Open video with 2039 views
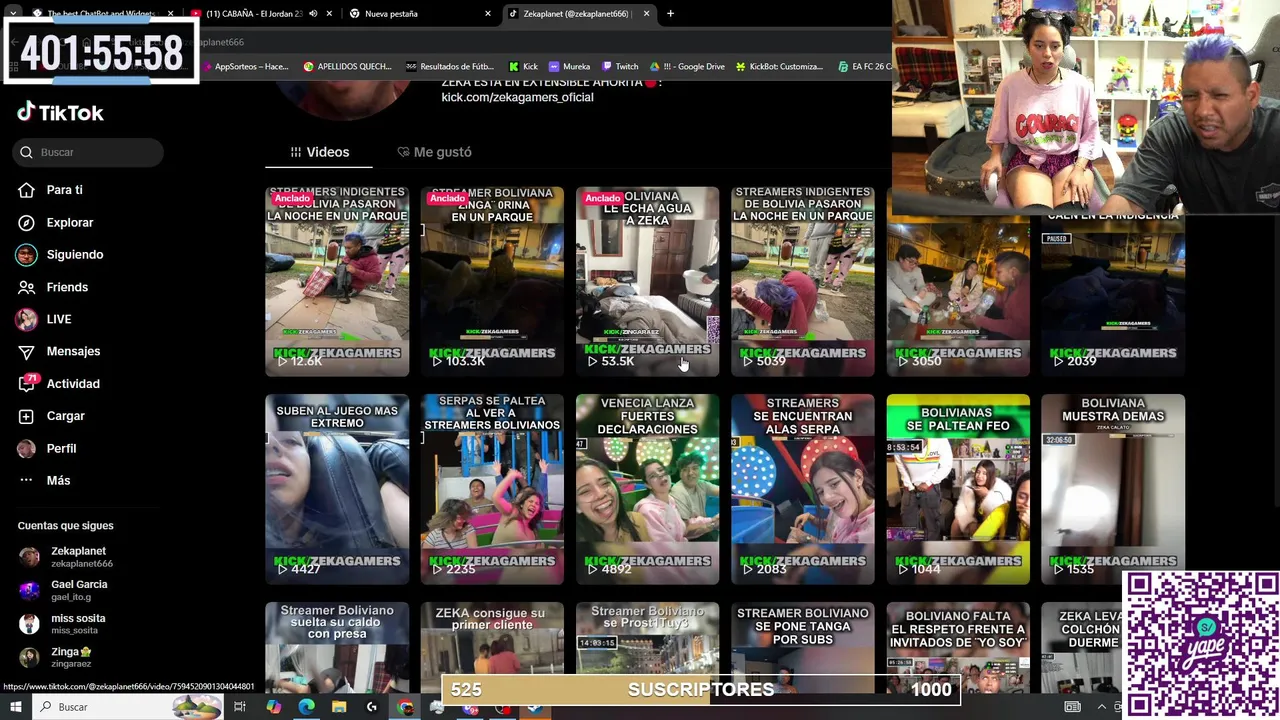The height and width of the screenshot is (720, 1280). tap(1113, 297)
